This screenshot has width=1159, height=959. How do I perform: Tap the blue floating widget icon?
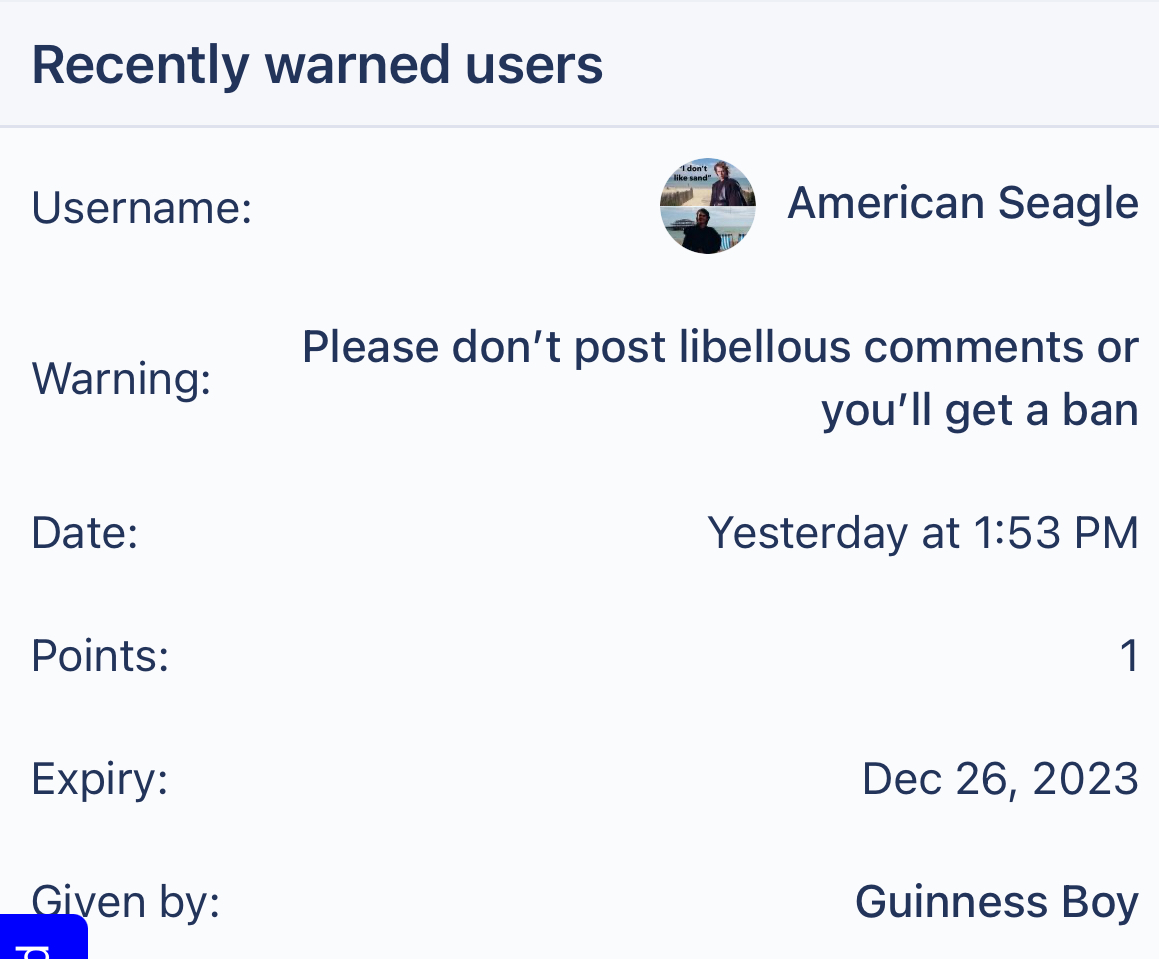(x=44, y=937)
